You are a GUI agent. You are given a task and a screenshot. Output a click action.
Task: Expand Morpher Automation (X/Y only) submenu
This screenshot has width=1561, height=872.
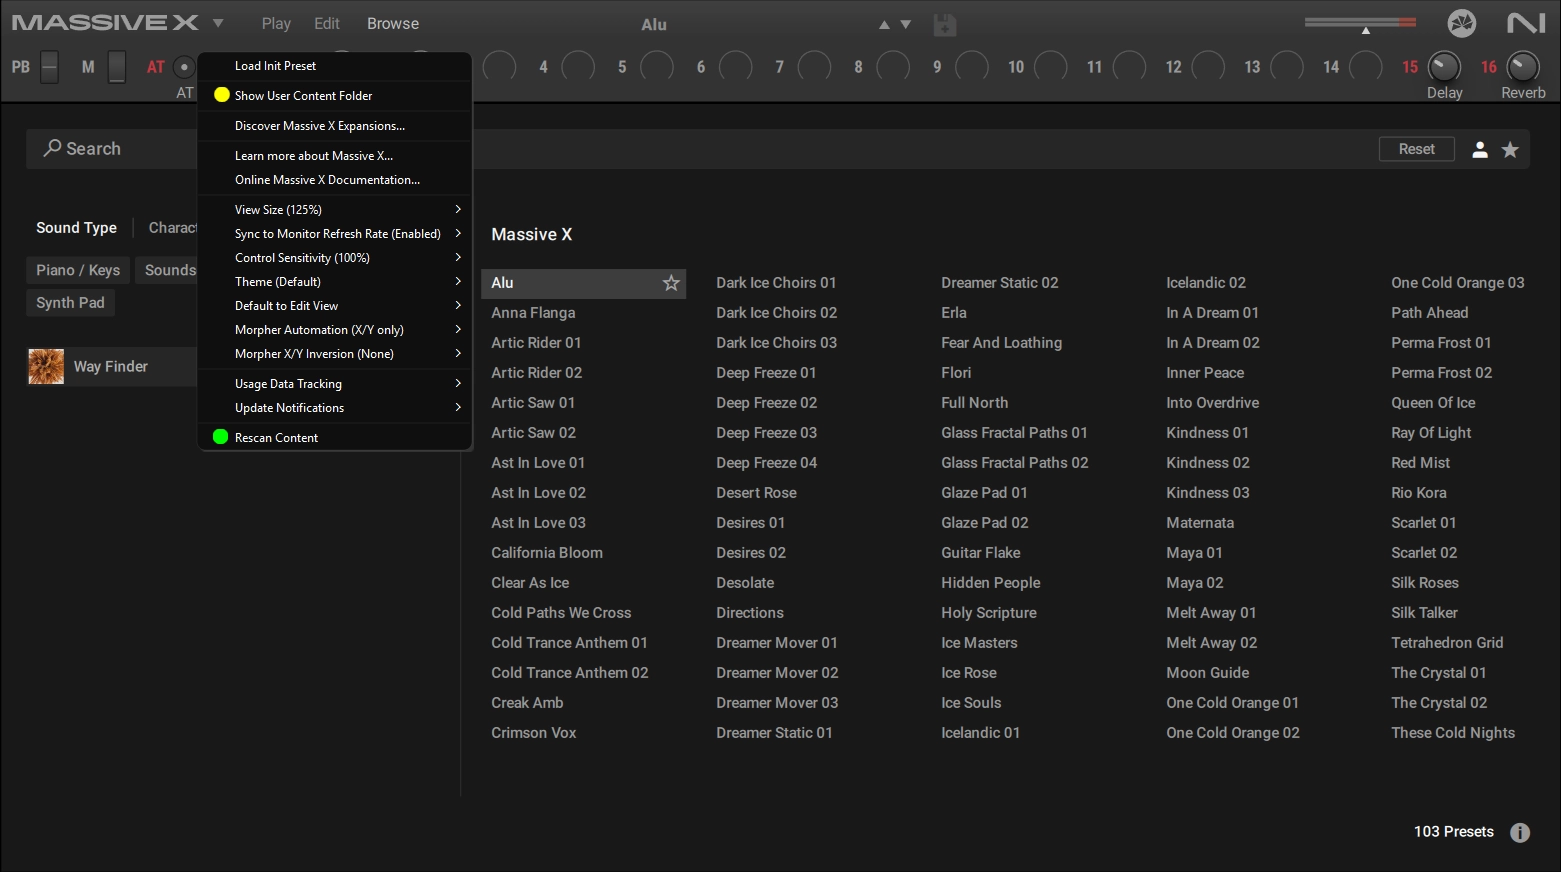335,329
